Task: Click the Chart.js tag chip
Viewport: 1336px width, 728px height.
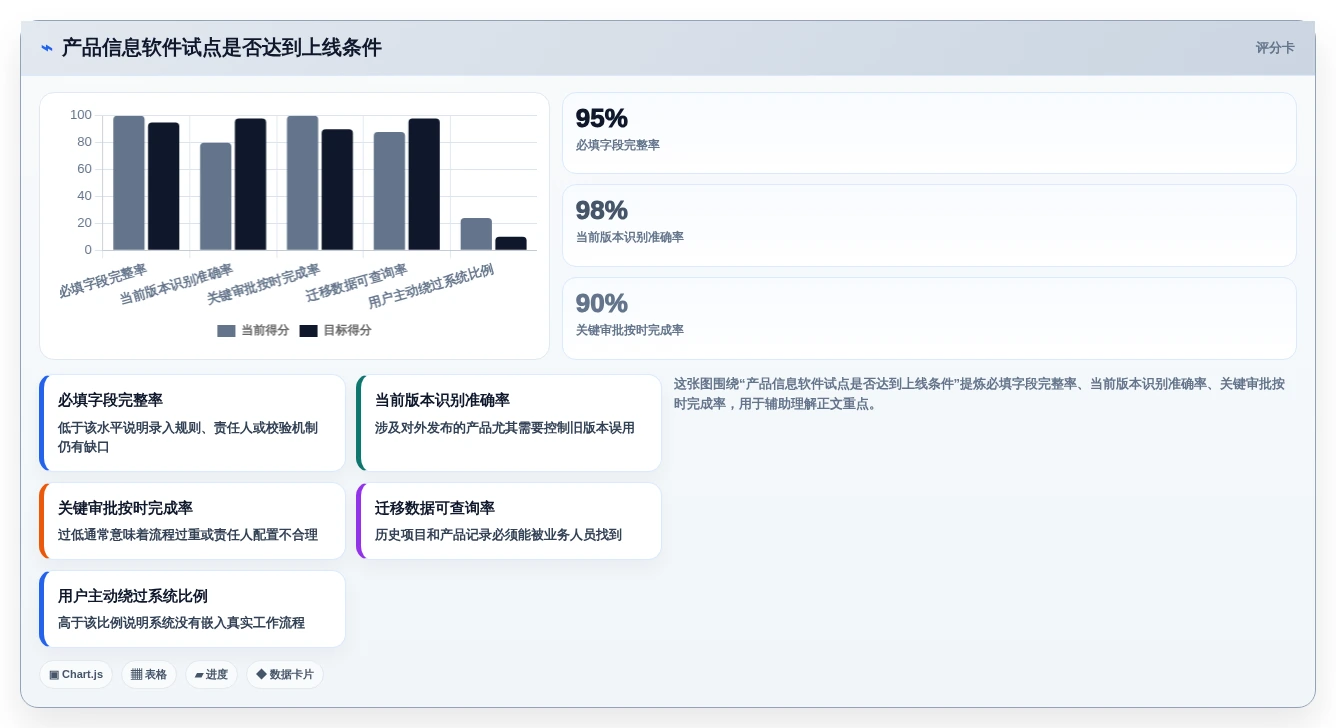Action: point(76,675)
